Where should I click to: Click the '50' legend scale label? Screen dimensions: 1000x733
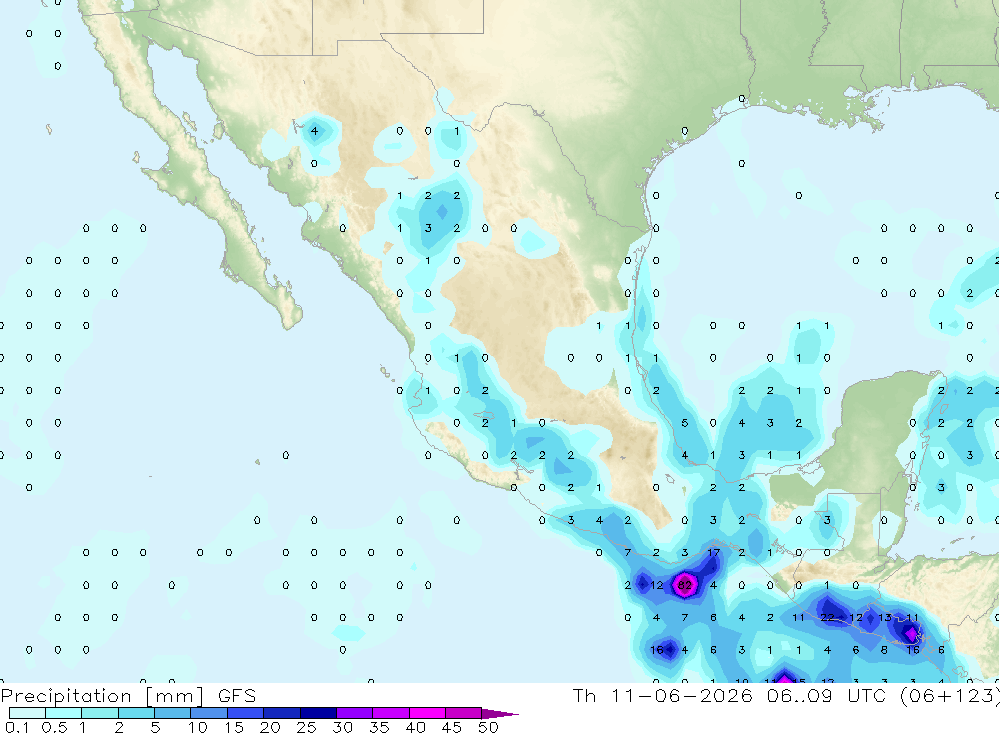pos(488,727)
